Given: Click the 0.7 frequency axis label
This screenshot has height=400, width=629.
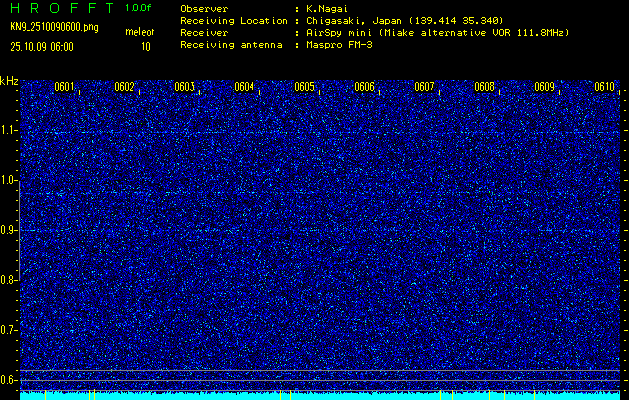Looking at the screenshot, I should pyautogui.click(x=9, y=329).
